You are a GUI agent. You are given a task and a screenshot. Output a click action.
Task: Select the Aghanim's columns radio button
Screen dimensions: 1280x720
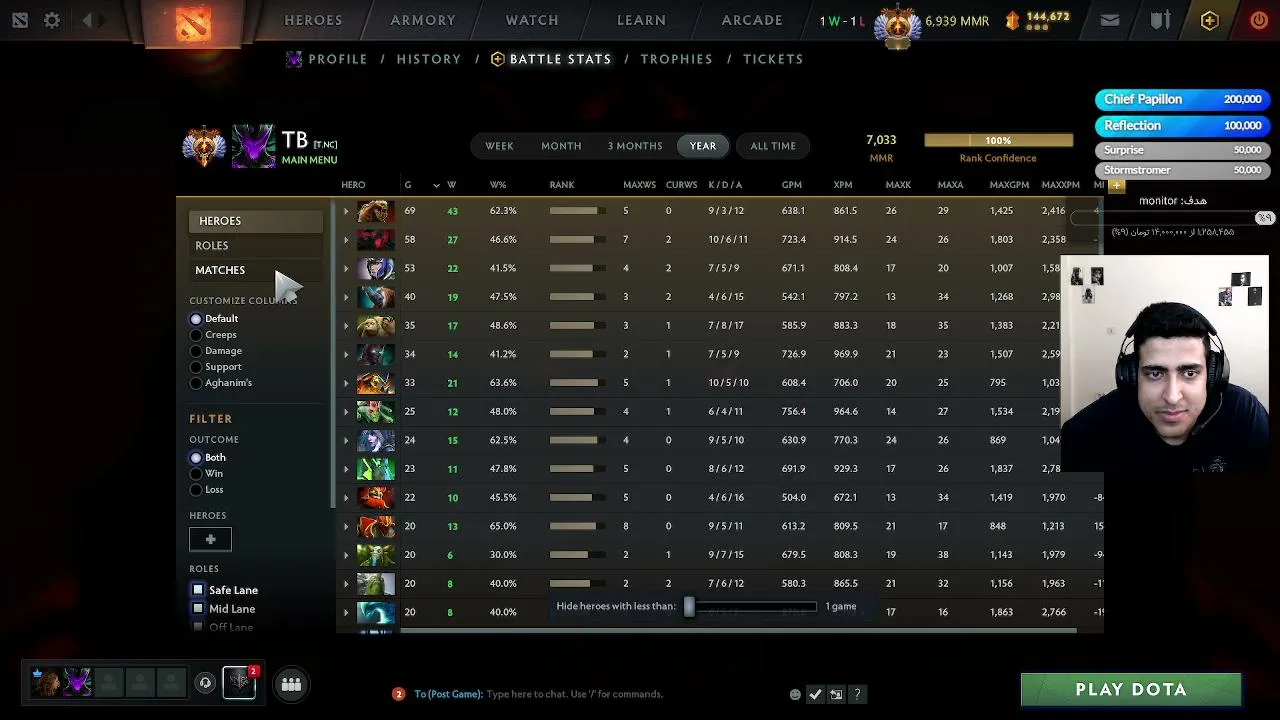196,383
